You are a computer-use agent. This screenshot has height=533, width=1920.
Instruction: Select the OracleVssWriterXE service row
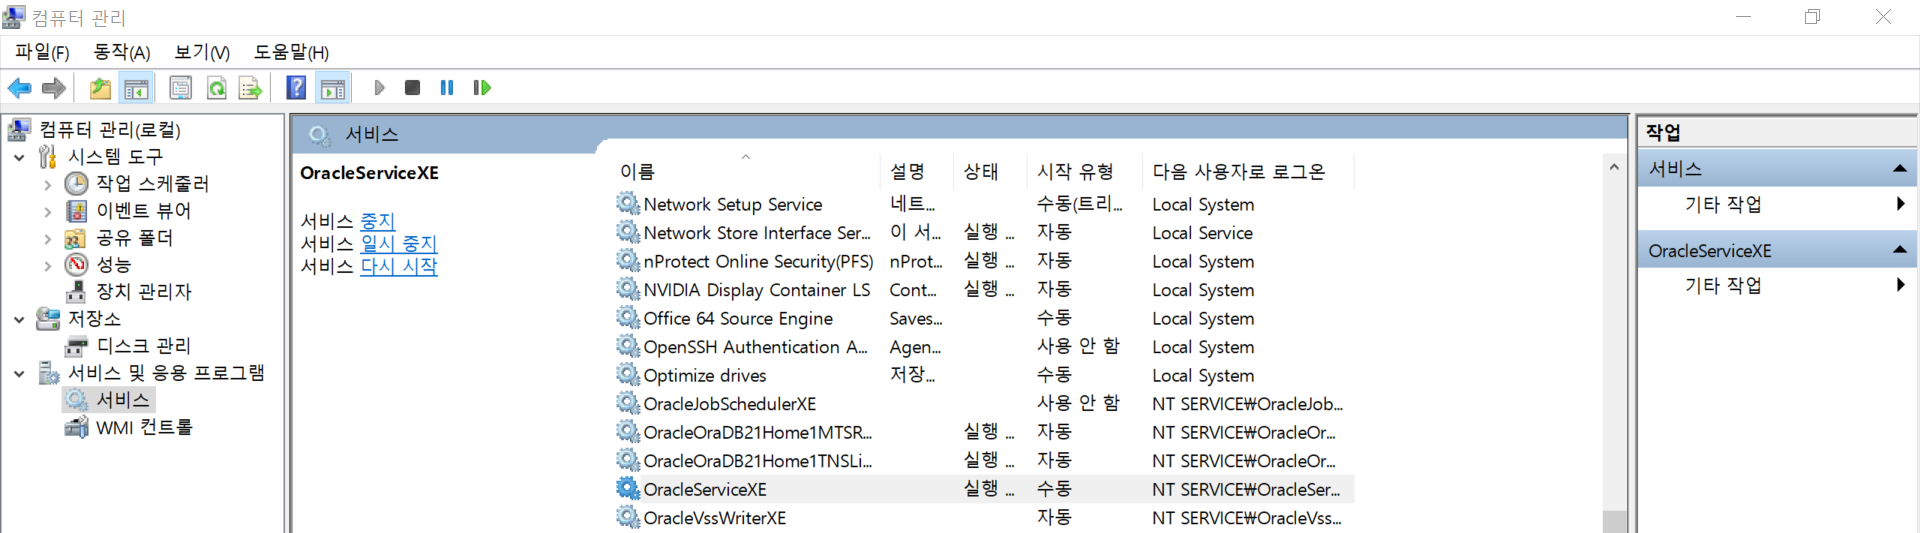coord(984,518)
